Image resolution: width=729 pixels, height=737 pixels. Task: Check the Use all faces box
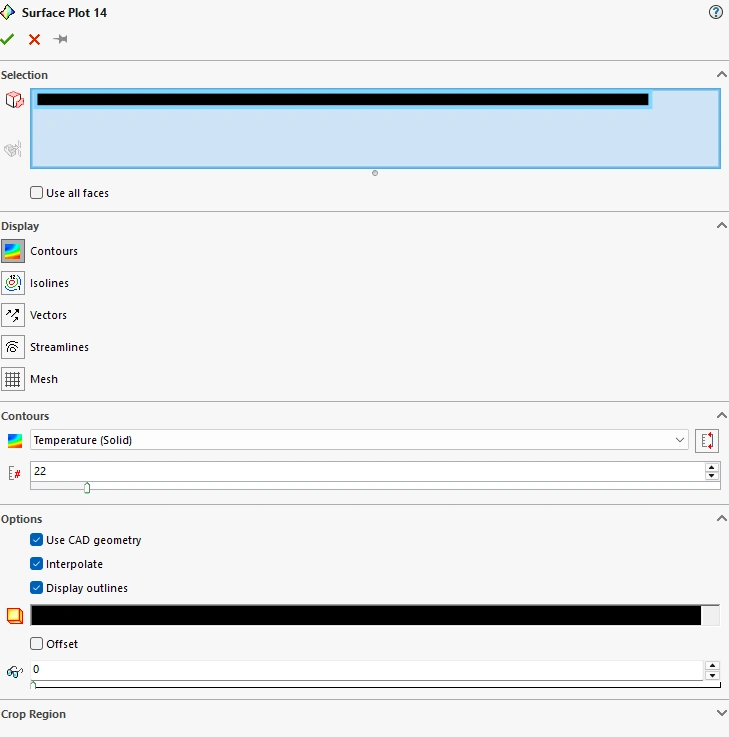coord(36,193)
